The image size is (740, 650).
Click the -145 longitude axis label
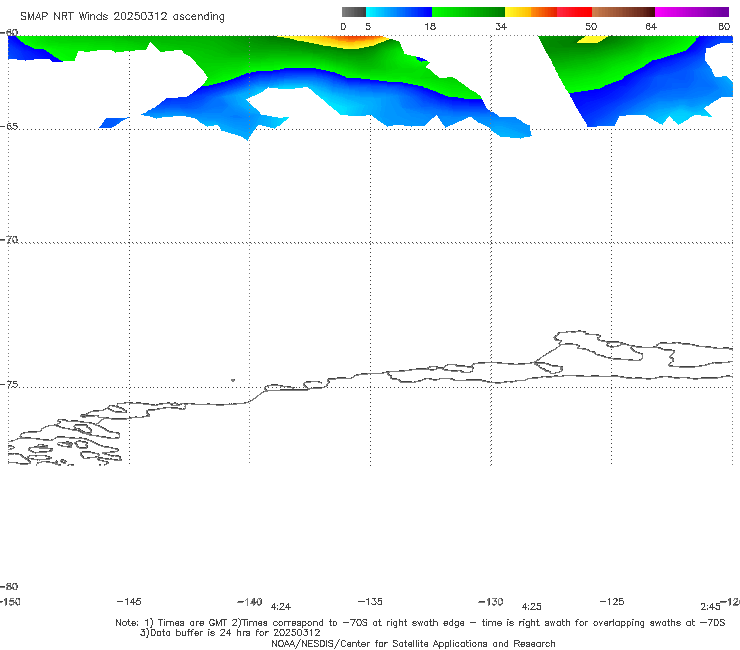coord(129,601)
